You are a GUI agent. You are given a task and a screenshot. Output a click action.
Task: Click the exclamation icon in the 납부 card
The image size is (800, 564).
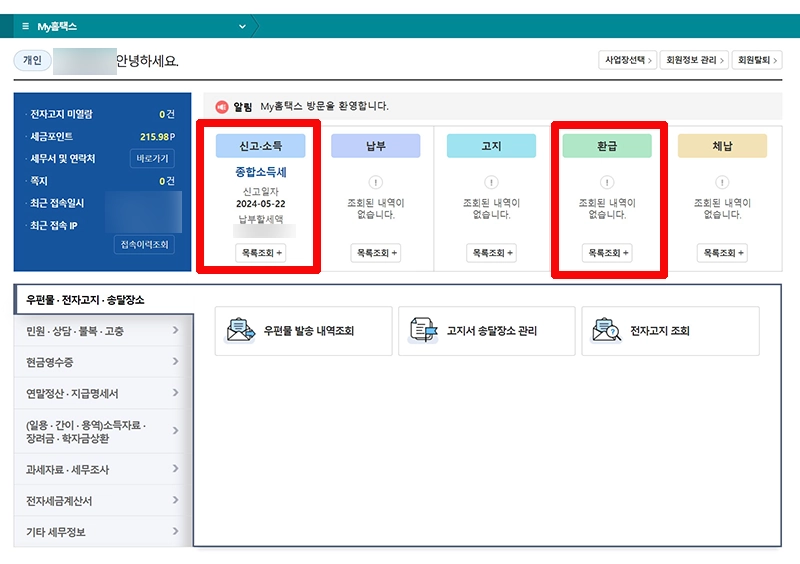coord(376,182)
